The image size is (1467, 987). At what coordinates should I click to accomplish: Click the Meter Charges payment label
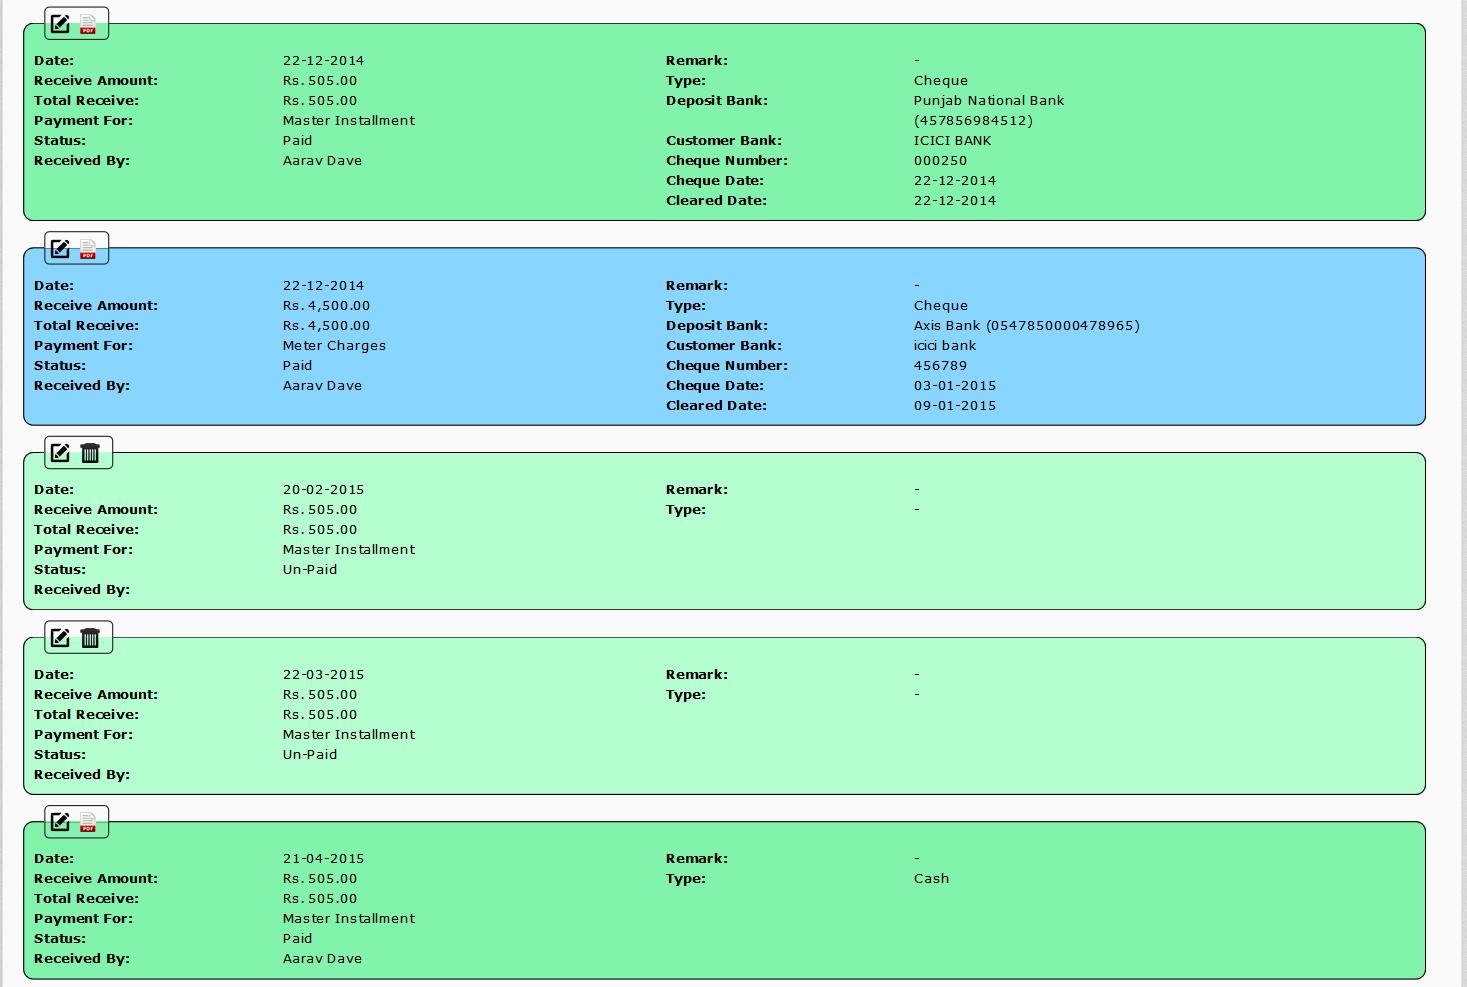coord(334,346)
